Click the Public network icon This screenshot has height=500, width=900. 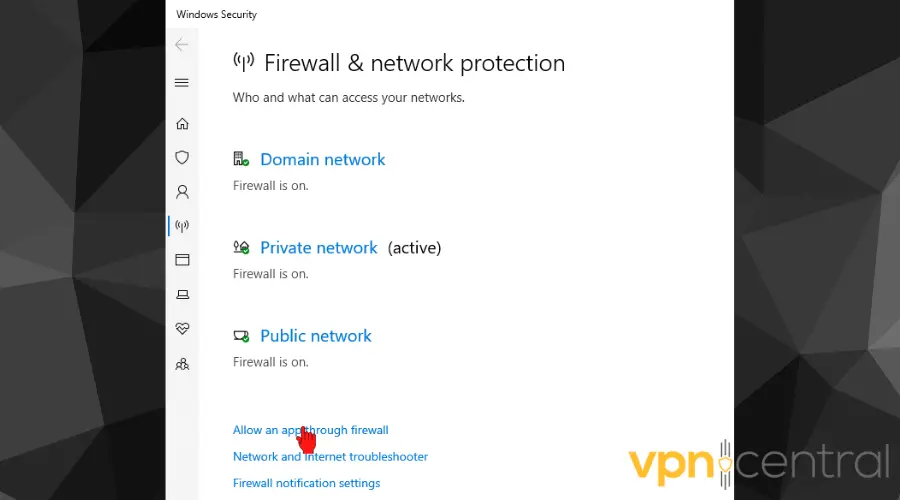click(240, 336)
